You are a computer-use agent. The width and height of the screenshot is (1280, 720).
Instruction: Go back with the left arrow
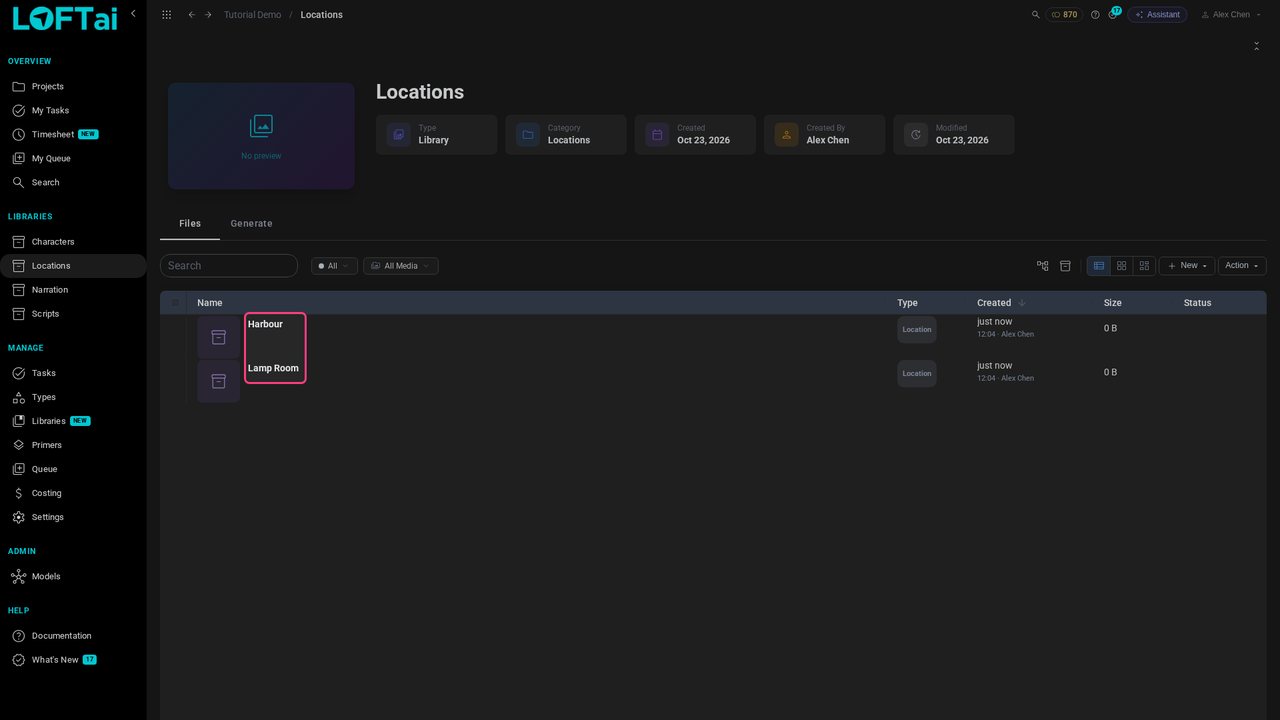(x=191, y=15)
